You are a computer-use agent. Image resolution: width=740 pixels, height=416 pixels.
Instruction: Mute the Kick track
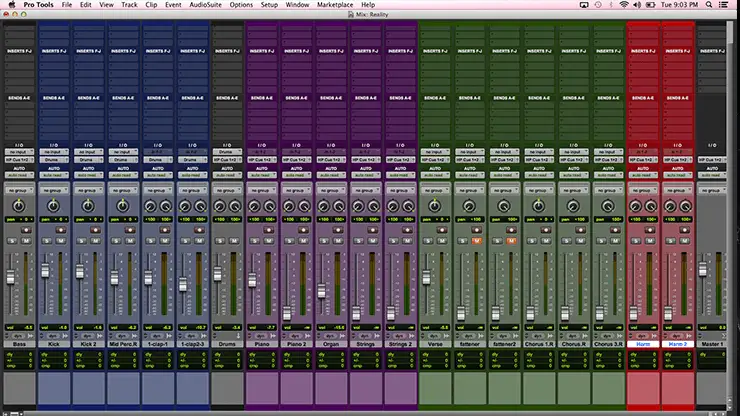[x=63, y=241]
